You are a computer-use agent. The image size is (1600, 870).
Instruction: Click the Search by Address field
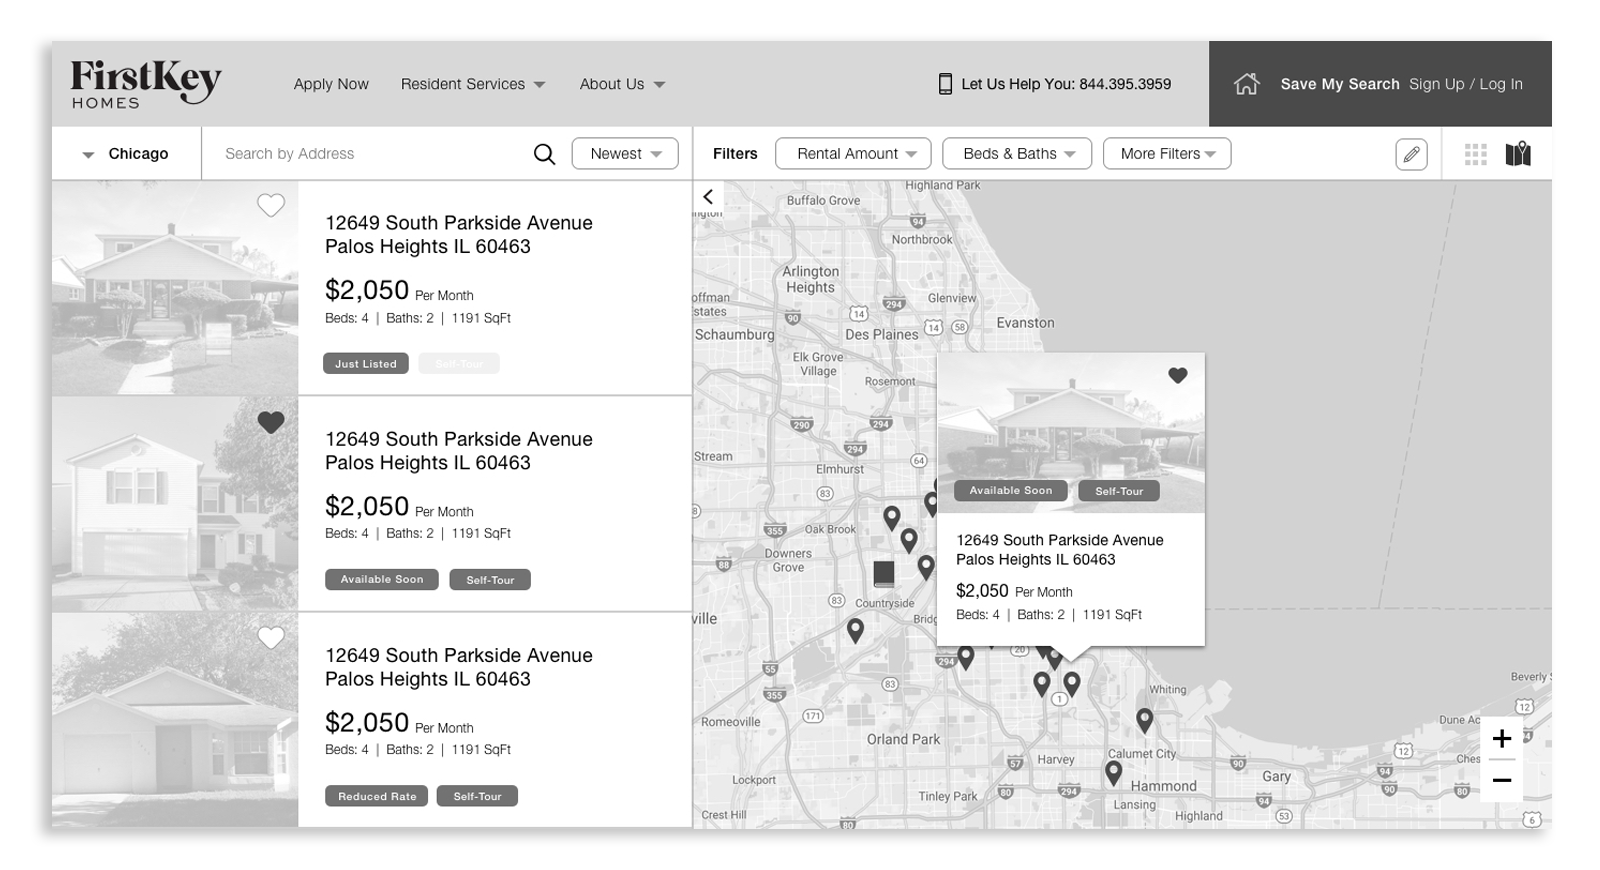coord(370,154)
